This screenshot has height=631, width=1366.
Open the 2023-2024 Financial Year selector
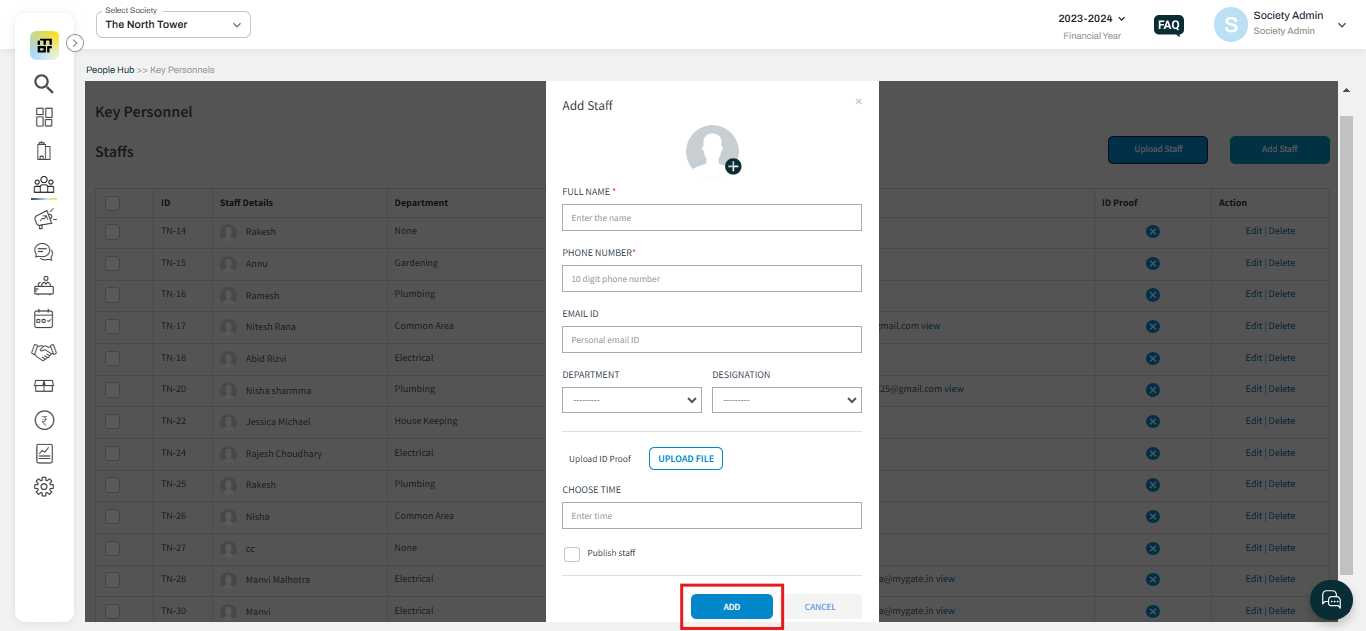pyautogui.click(x=1091, y=17)
